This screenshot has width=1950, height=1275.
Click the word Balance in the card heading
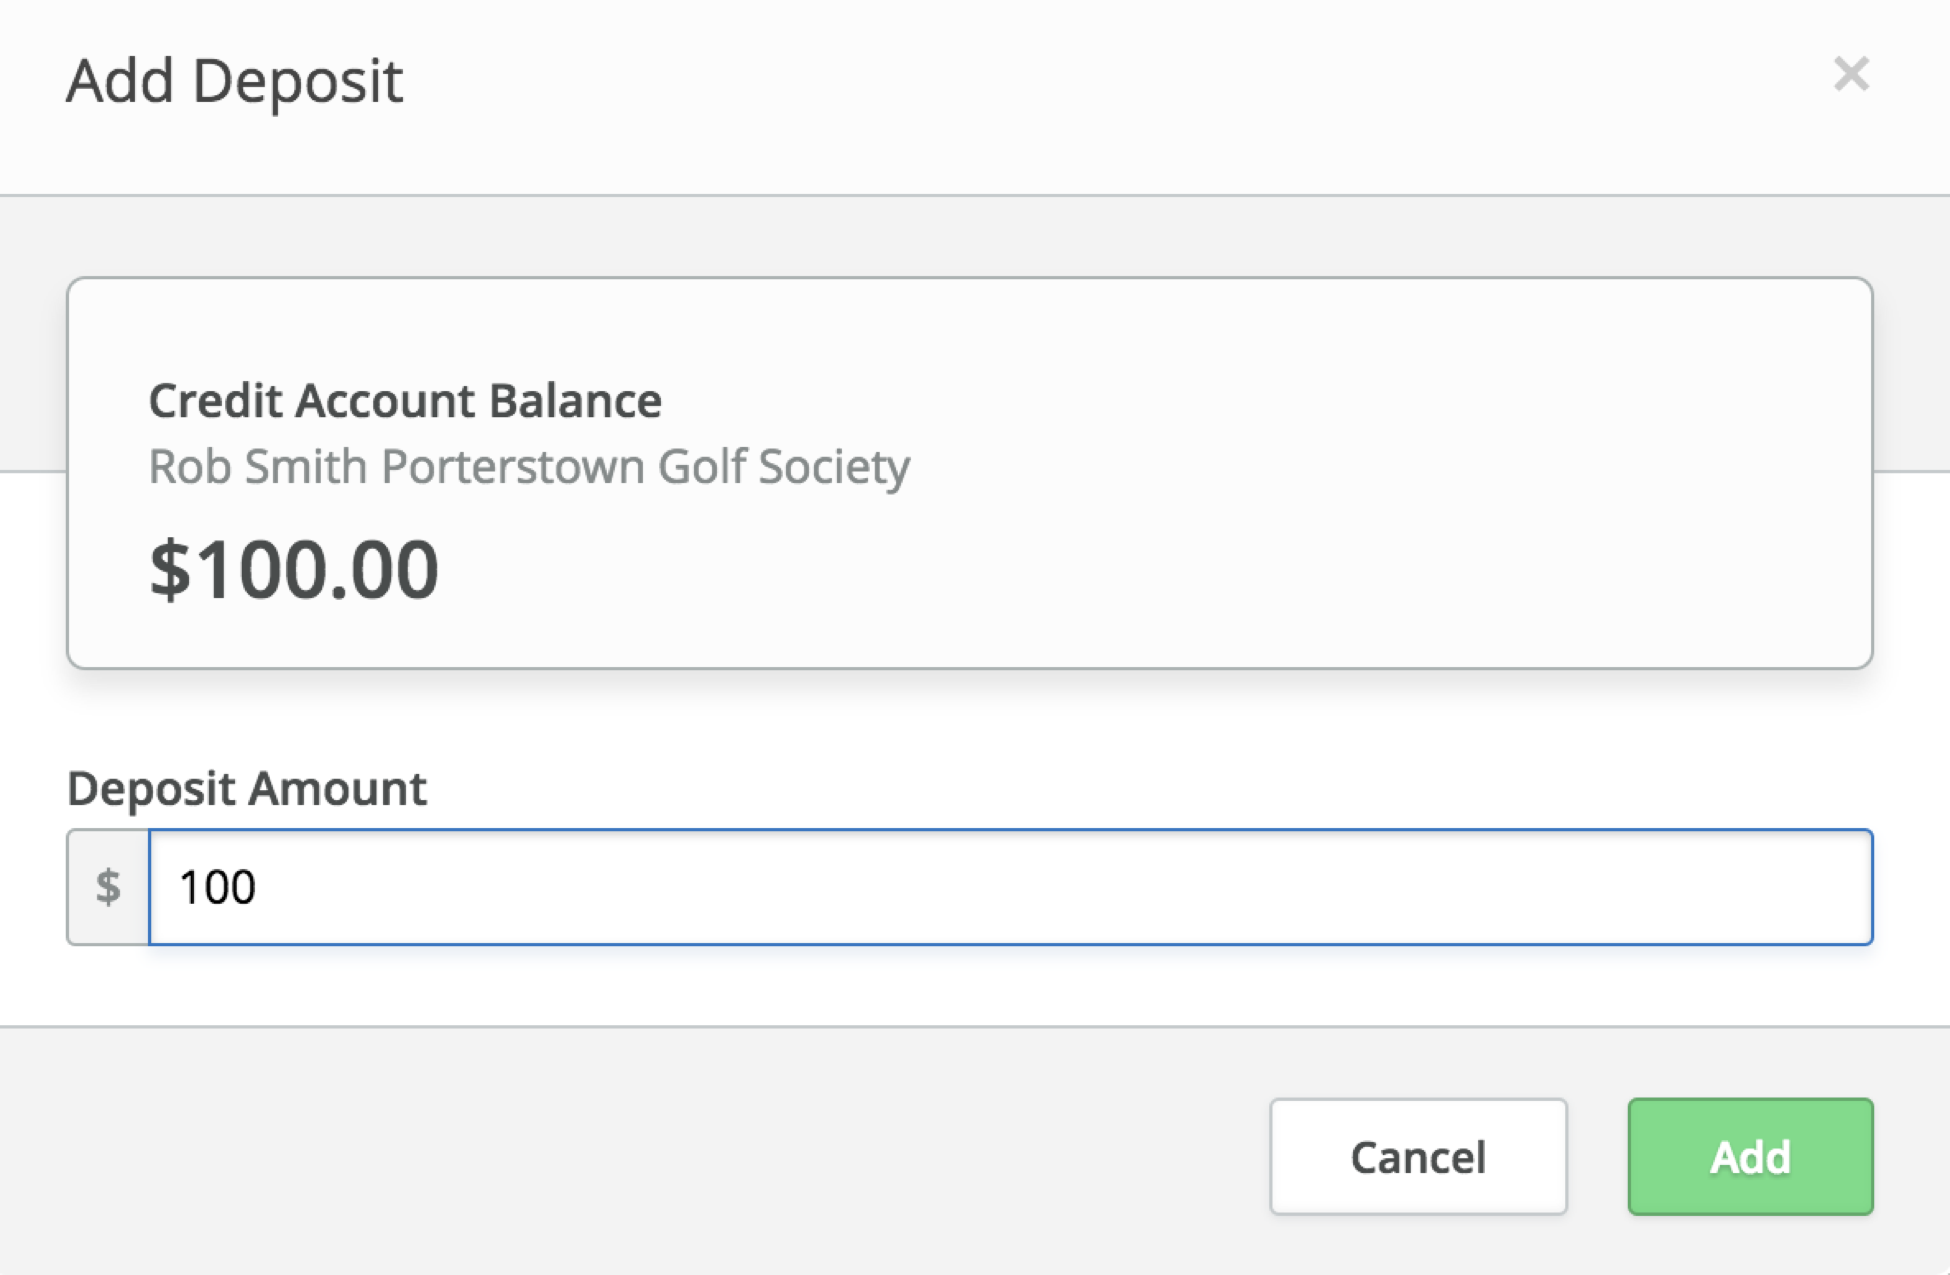[575, 401]
